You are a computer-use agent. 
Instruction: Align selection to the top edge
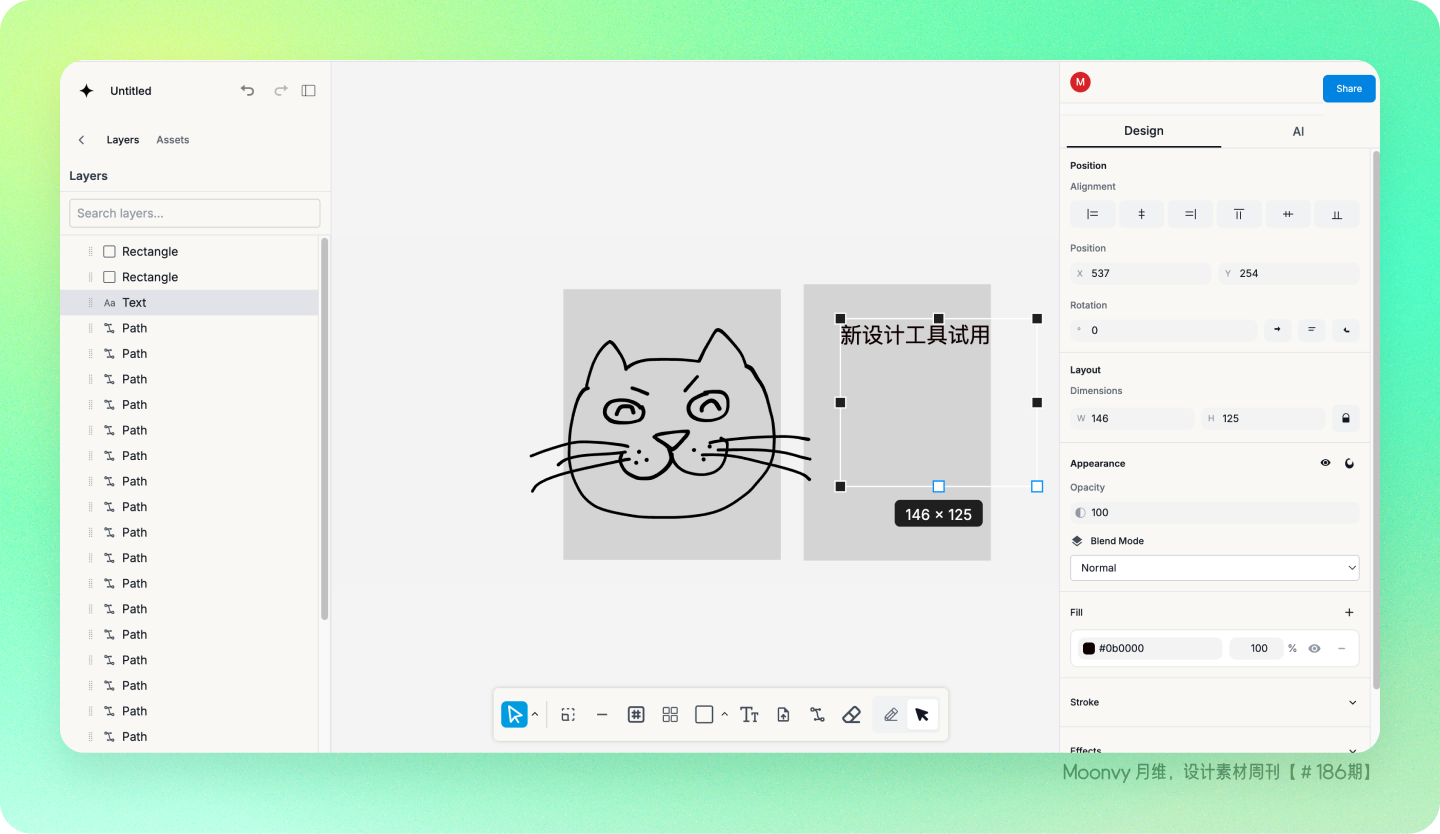1239,214
